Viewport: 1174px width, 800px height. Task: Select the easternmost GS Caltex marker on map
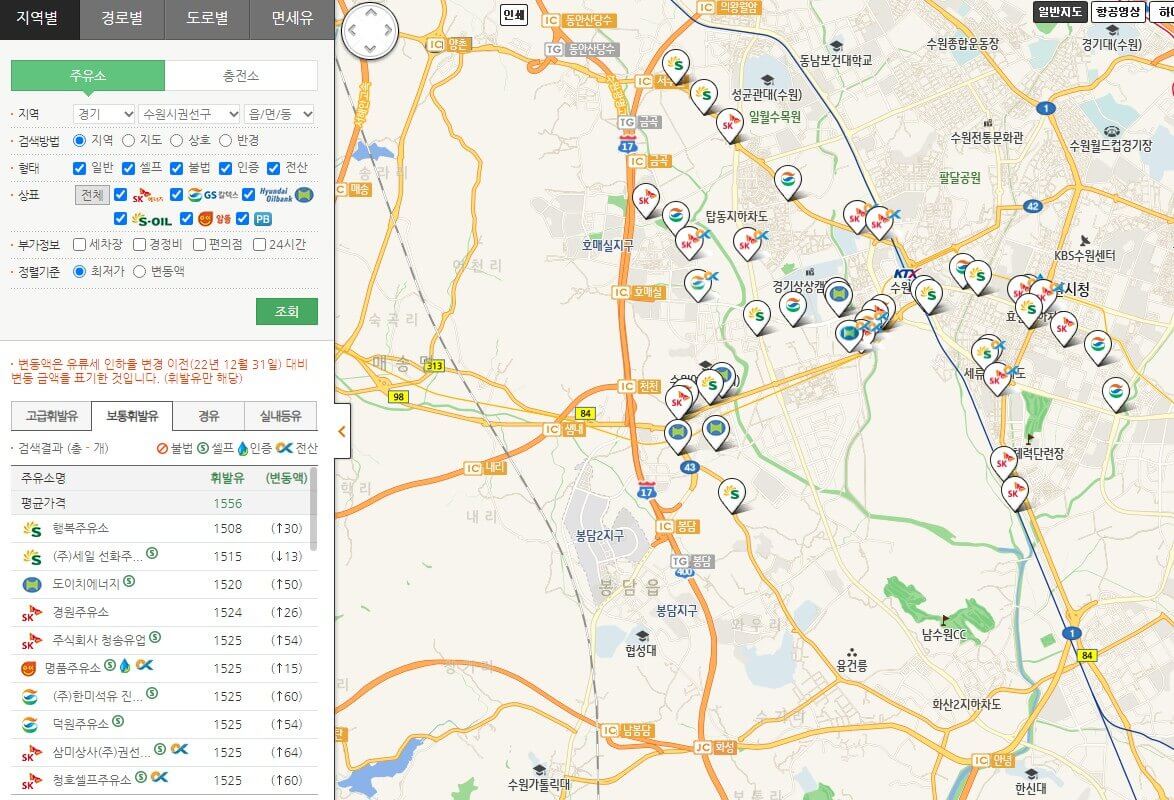tap(1116, 394)
